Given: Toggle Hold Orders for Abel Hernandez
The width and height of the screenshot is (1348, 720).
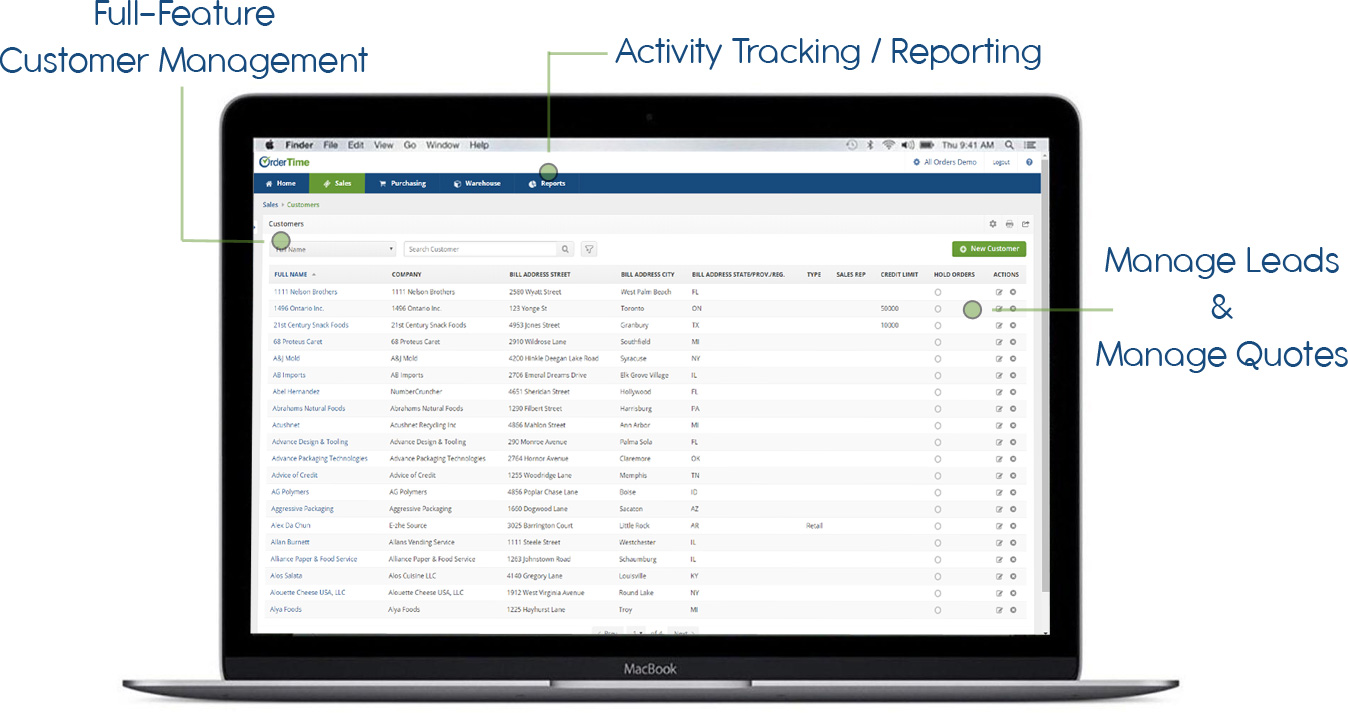Looking at the screenshot, I should point(937,392).
